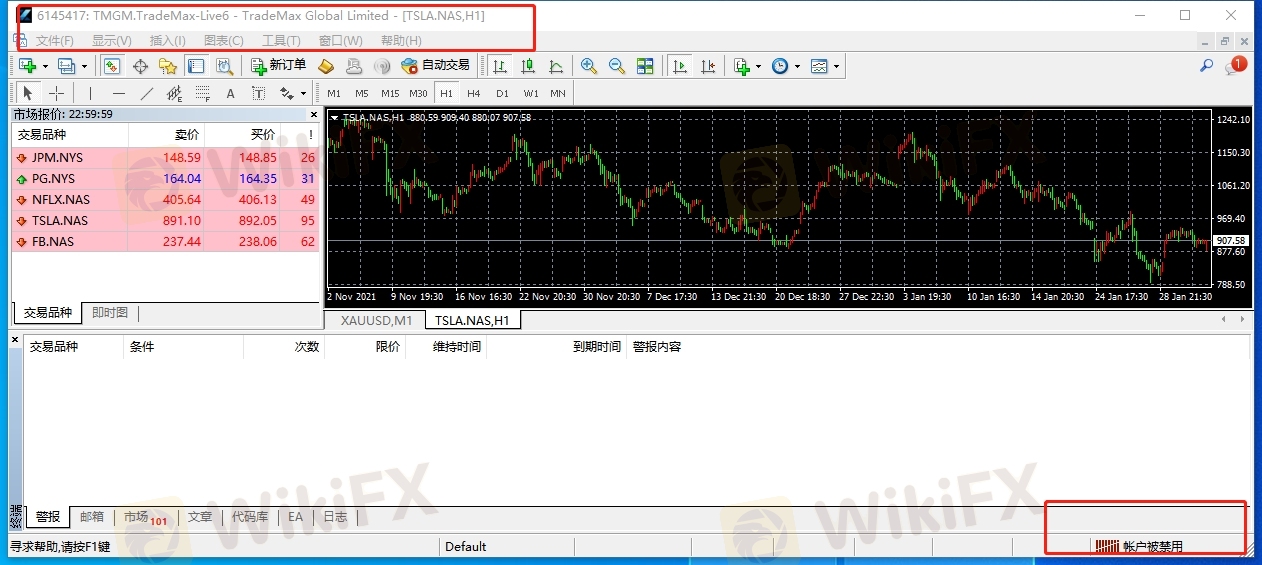
Task: Open the 工具(T) menu
Action: (281, 40)
